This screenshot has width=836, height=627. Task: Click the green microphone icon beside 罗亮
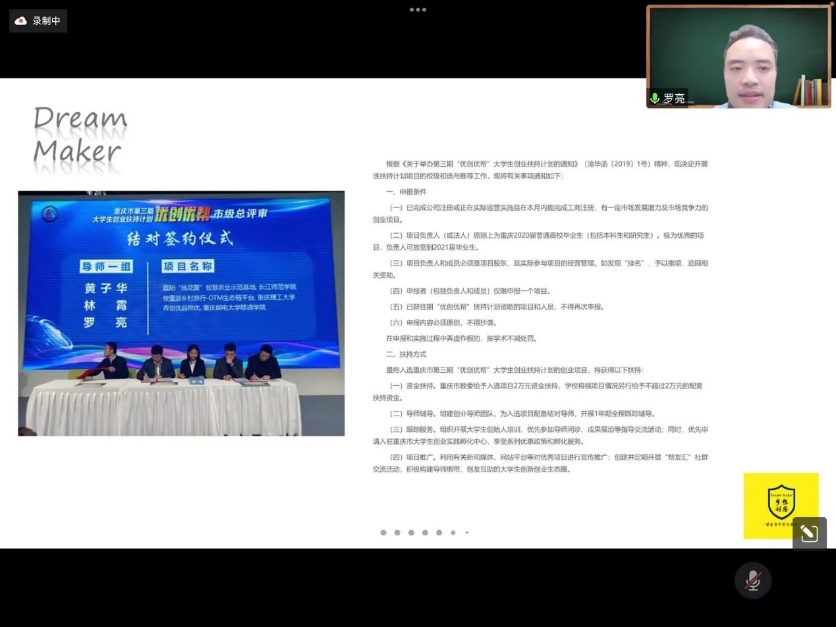pos(657,99)
